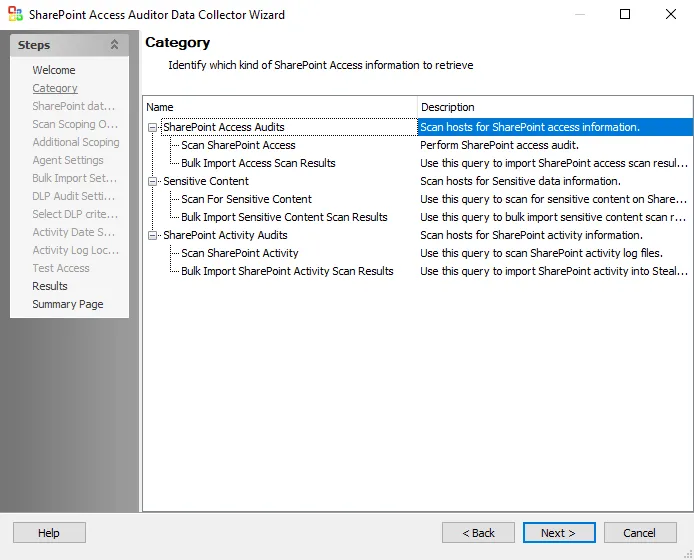
Task: Open the Summary Page step
Action: tap(68, 305)
